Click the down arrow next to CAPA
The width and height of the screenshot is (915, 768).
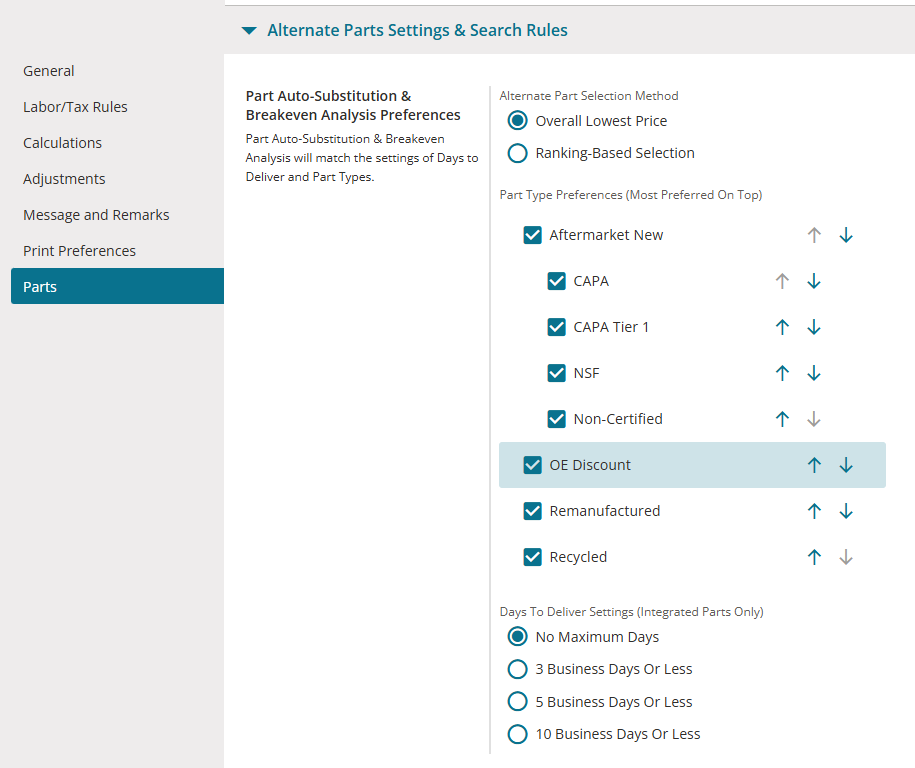pos(814,281)
